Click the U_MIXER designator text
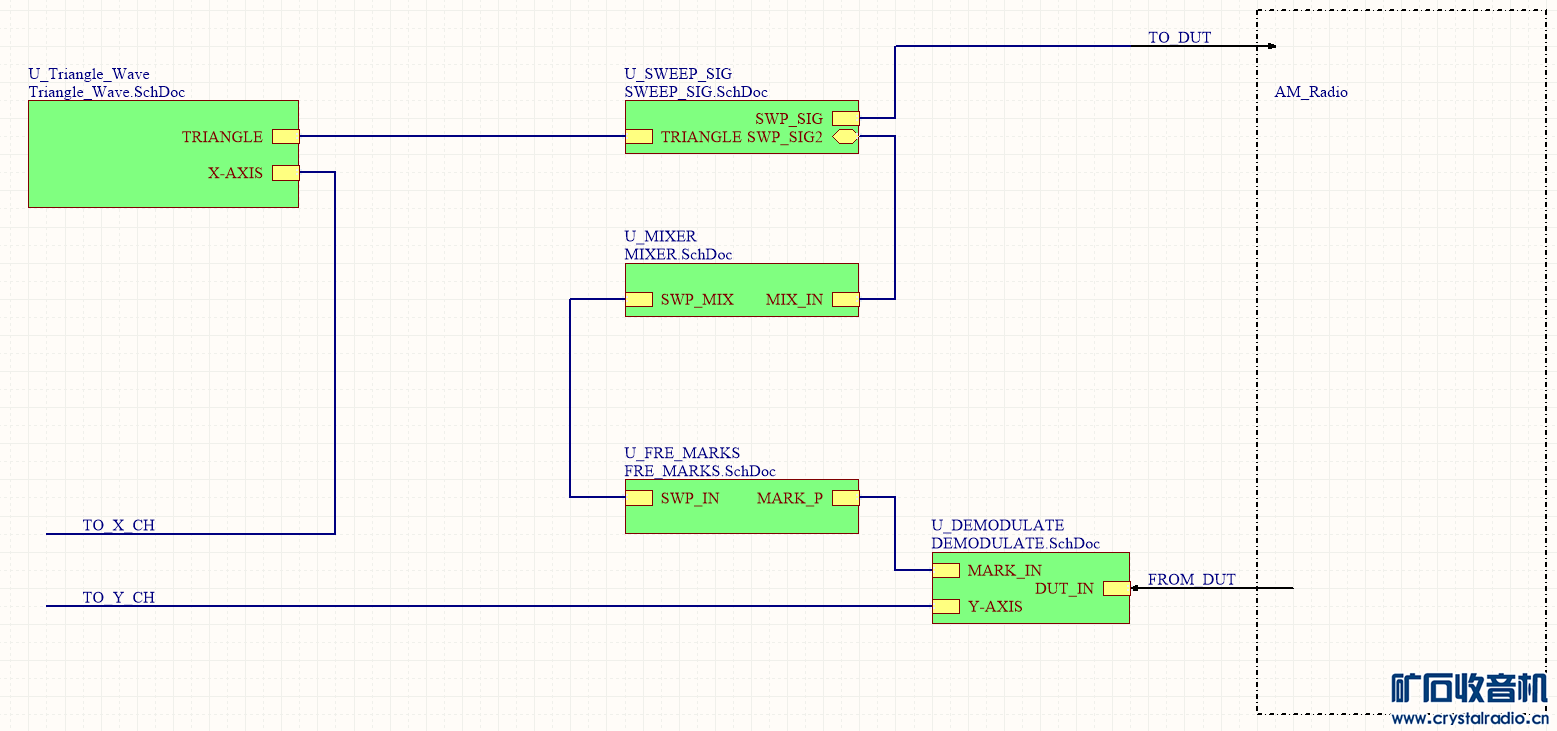The image size is (1557, 731). [x=660, y=237]
